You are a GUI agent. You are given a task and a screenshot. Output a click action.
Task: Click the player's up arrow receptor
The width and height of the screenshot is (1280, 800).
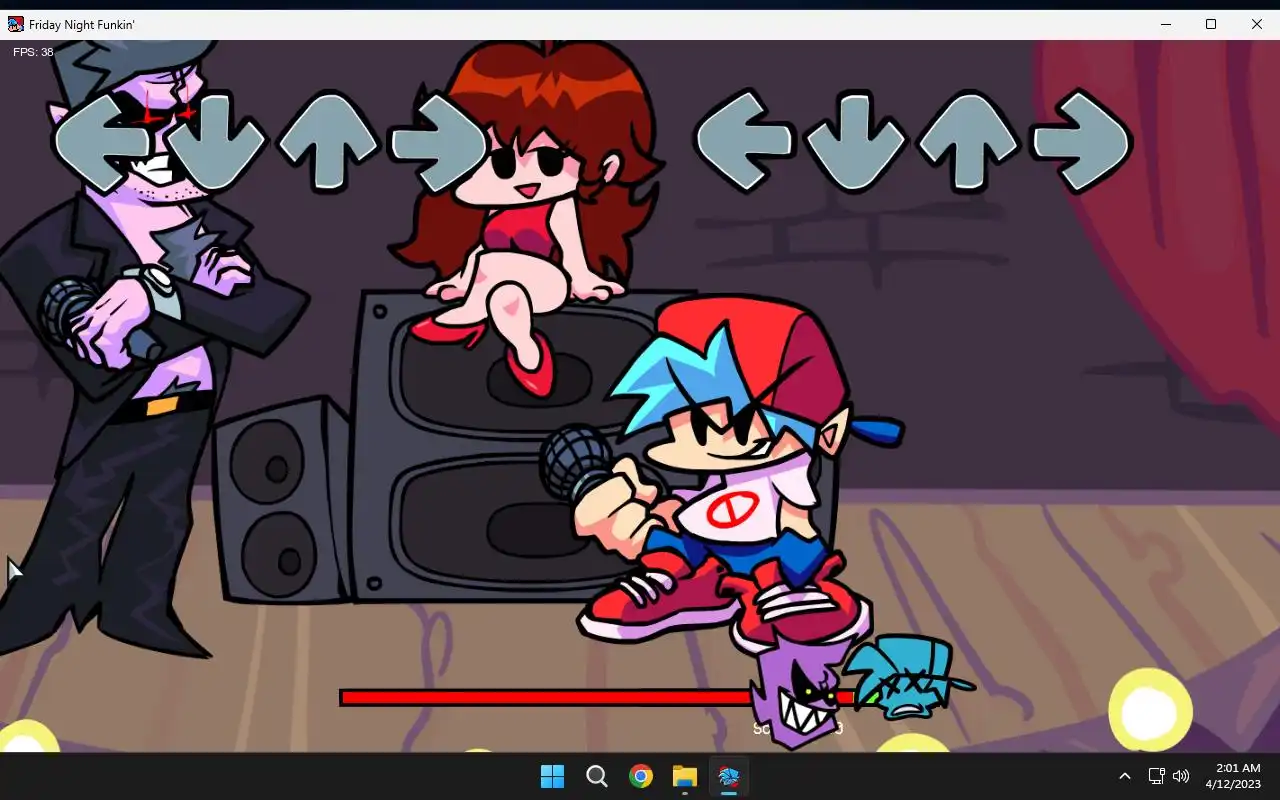click(x=967, y=141)
